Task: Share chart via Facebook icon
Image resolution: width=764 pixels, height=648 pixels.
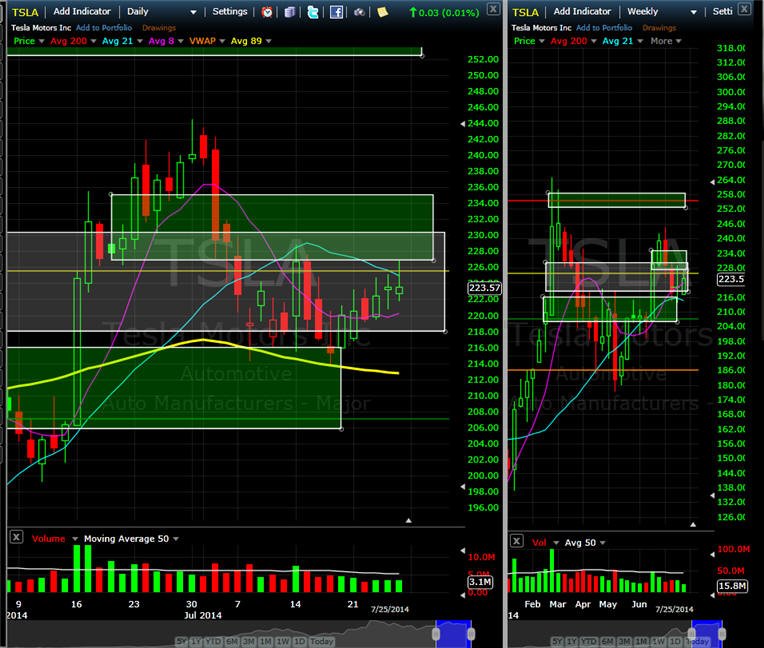Action: (336, 12)
